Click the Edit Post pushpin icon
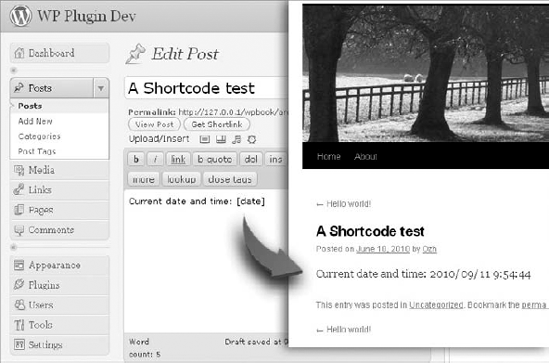 pyautogui.click(x=136, y=54)
